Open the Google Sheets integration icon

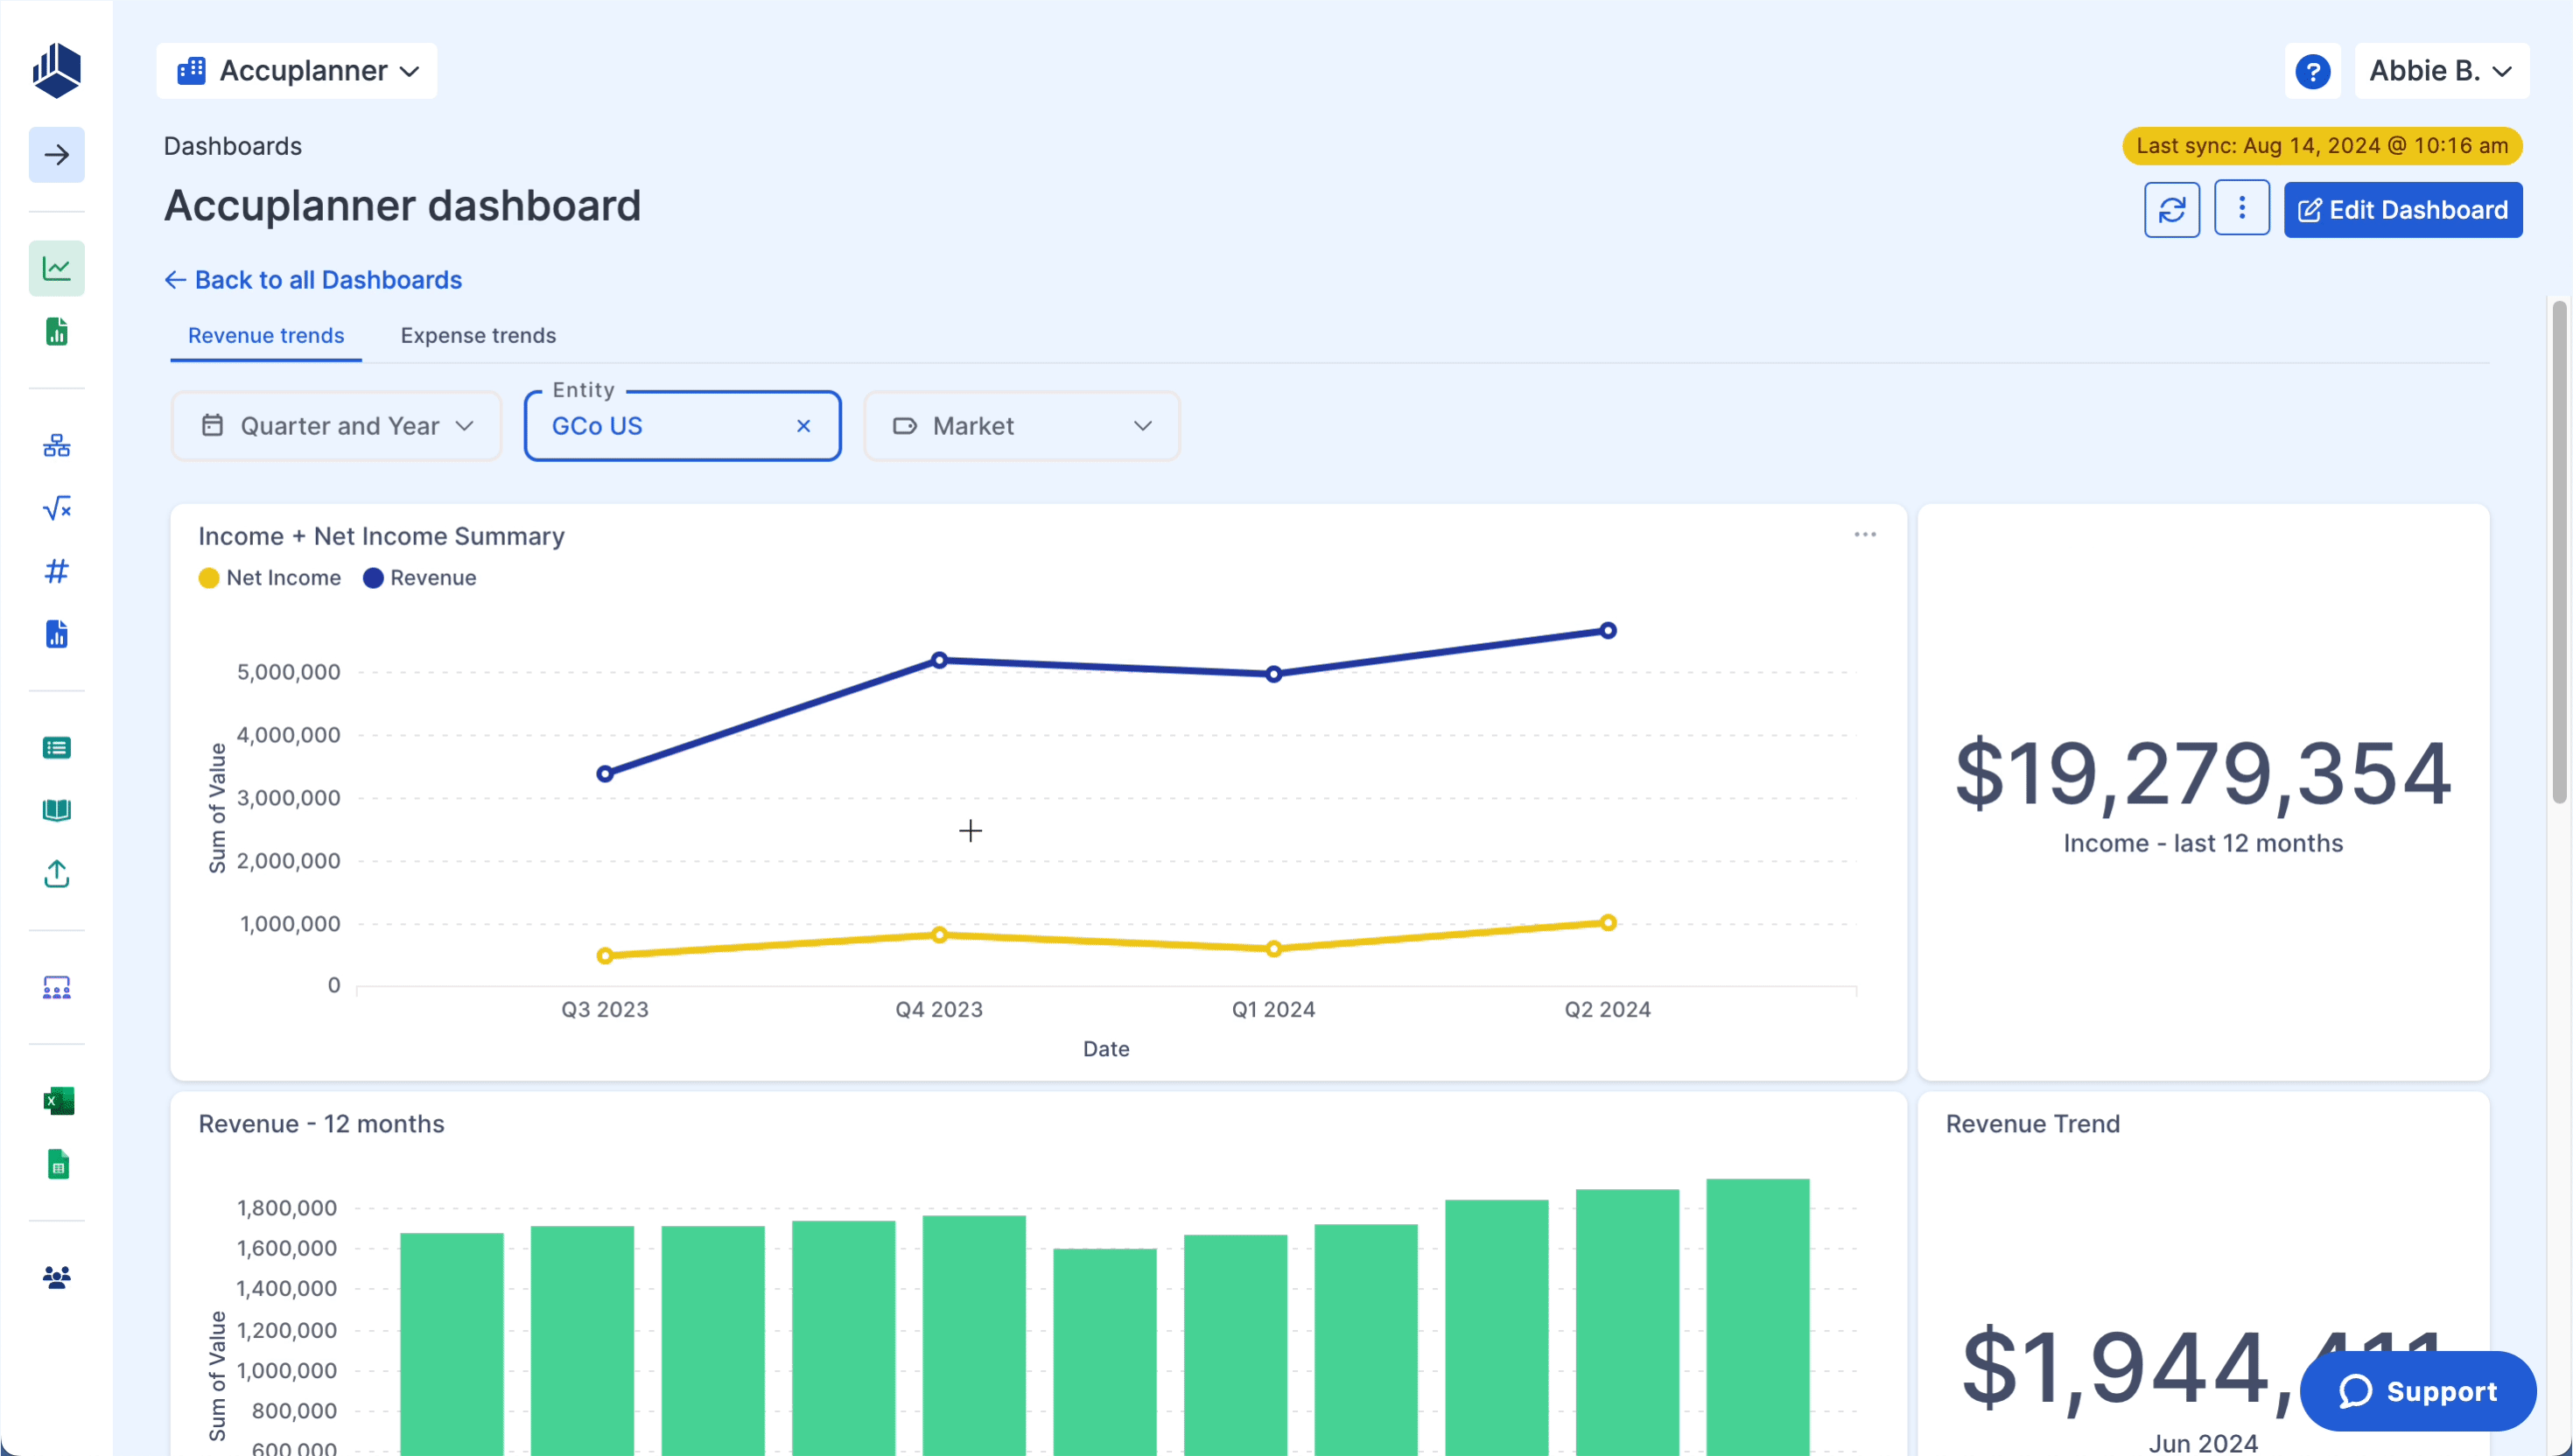point(56,1164)
